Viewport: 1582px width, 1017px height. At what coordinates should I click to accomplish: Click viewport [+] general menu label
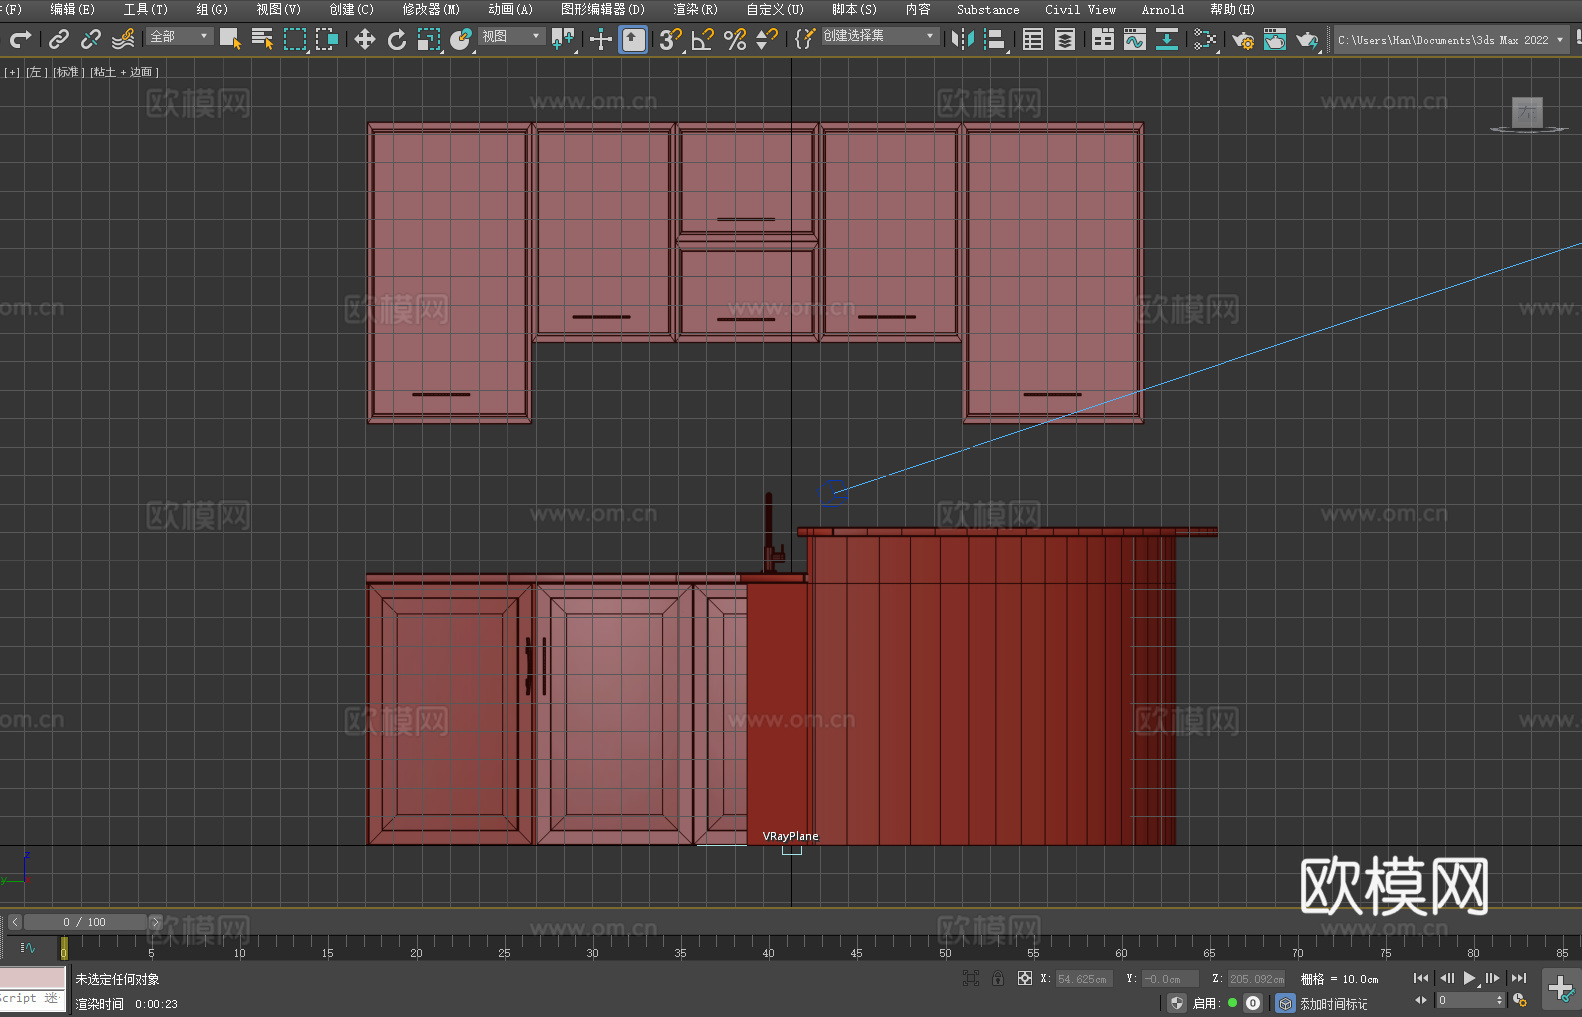[12, 72]
